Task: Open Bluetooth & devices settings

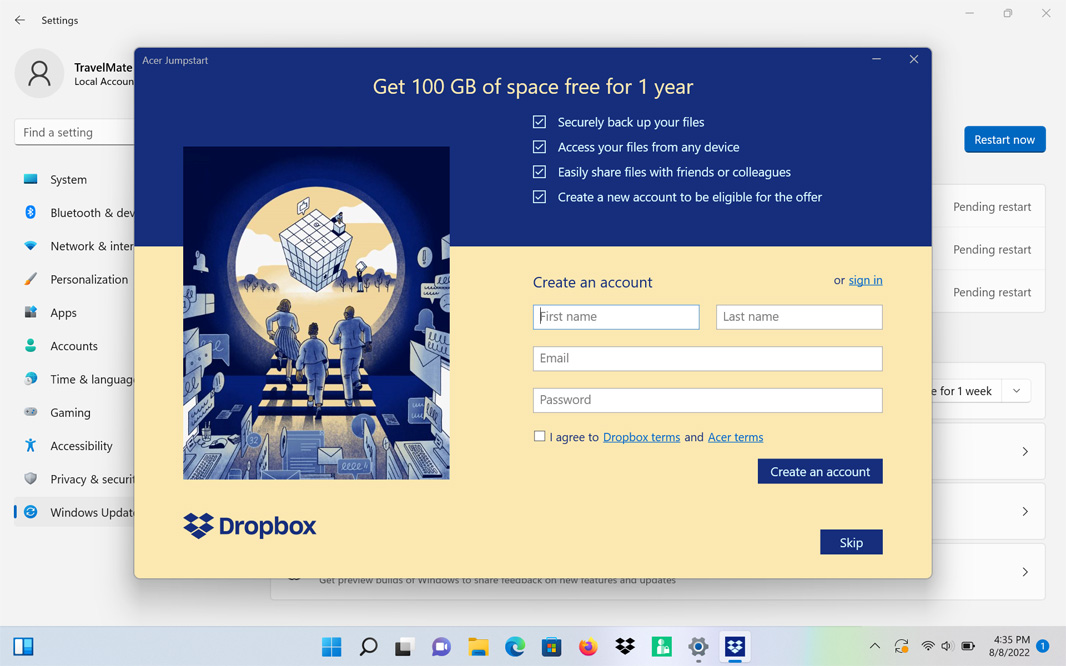Action: click(75, 213)
